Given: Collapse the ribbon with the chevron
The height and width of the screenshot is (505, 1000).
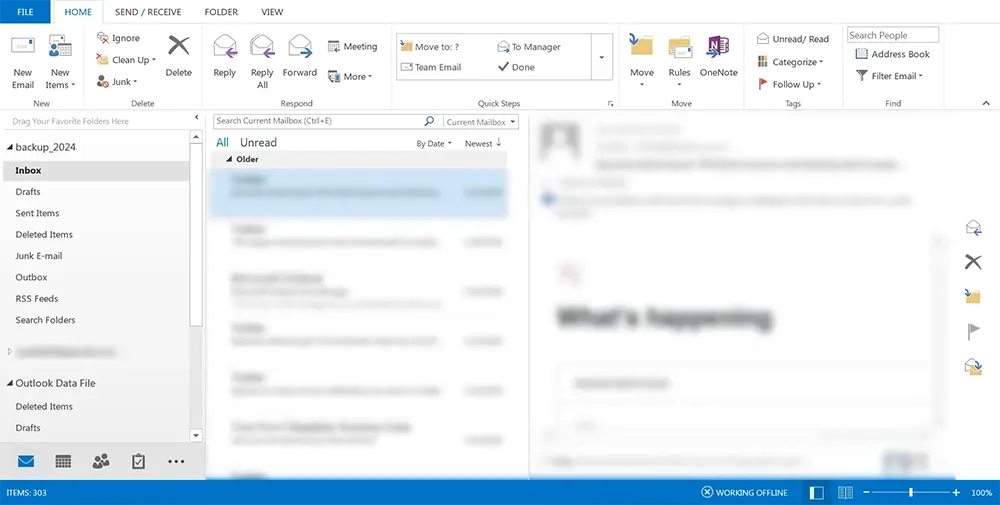Looking at the screenshot, I should pos(986,103).
